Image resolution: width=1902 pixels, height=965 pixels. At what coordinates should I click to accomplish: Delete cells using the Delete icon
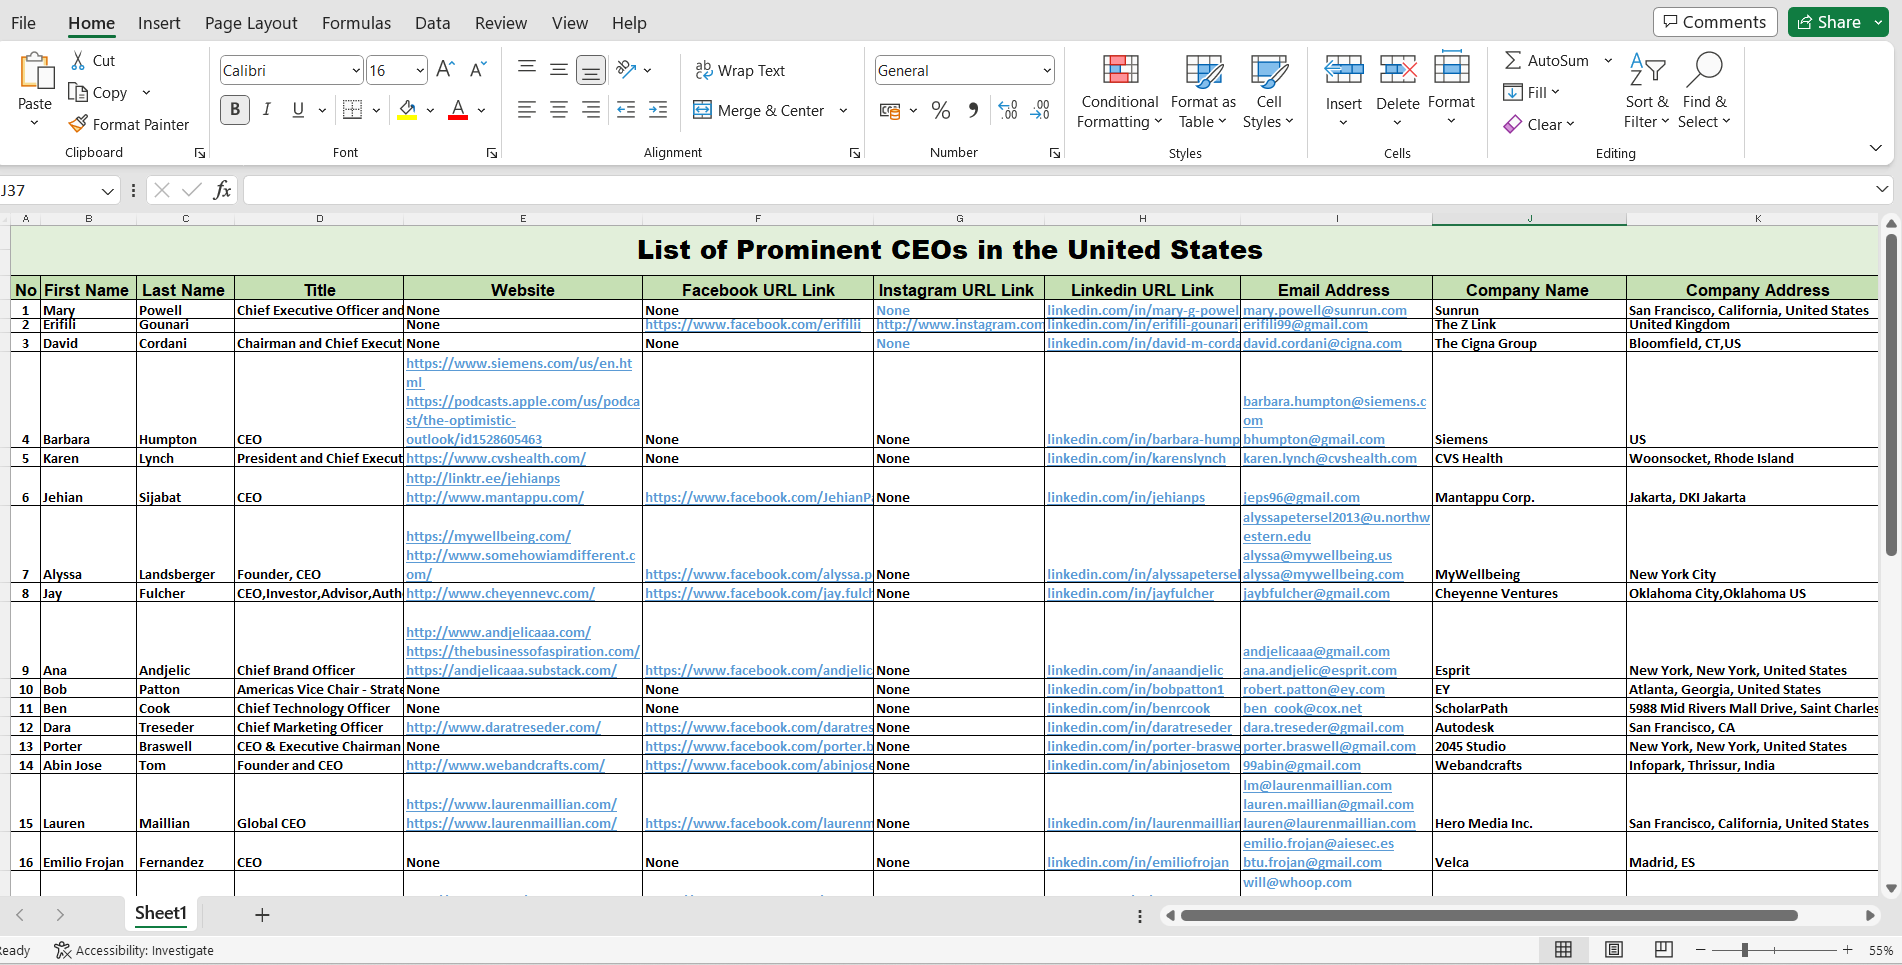point(1397,70)
